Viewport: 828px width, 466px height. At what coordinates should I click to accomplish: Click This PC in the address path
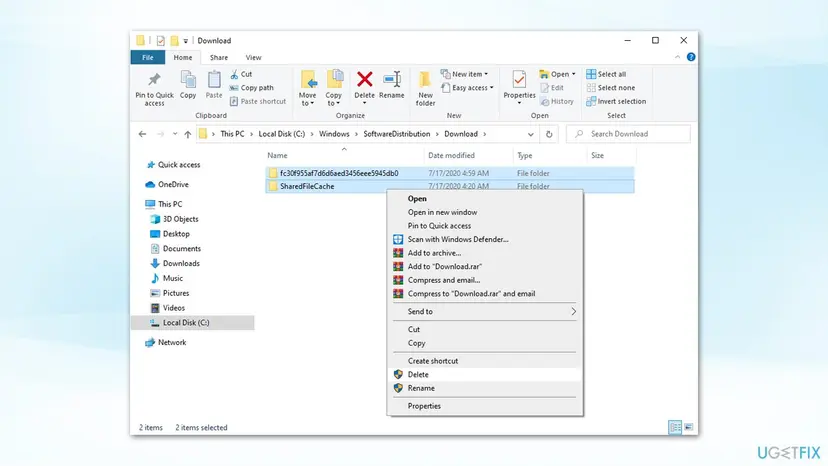click(x=232, y=134)
